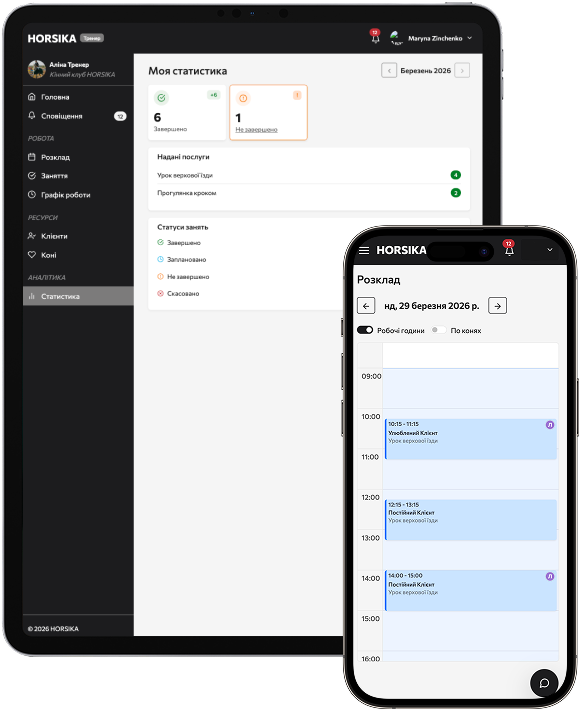Image resolution: width=580 pixels, height=710 pixels.
Task: Click green check icon on Завершено card
Action: point(161,97)
